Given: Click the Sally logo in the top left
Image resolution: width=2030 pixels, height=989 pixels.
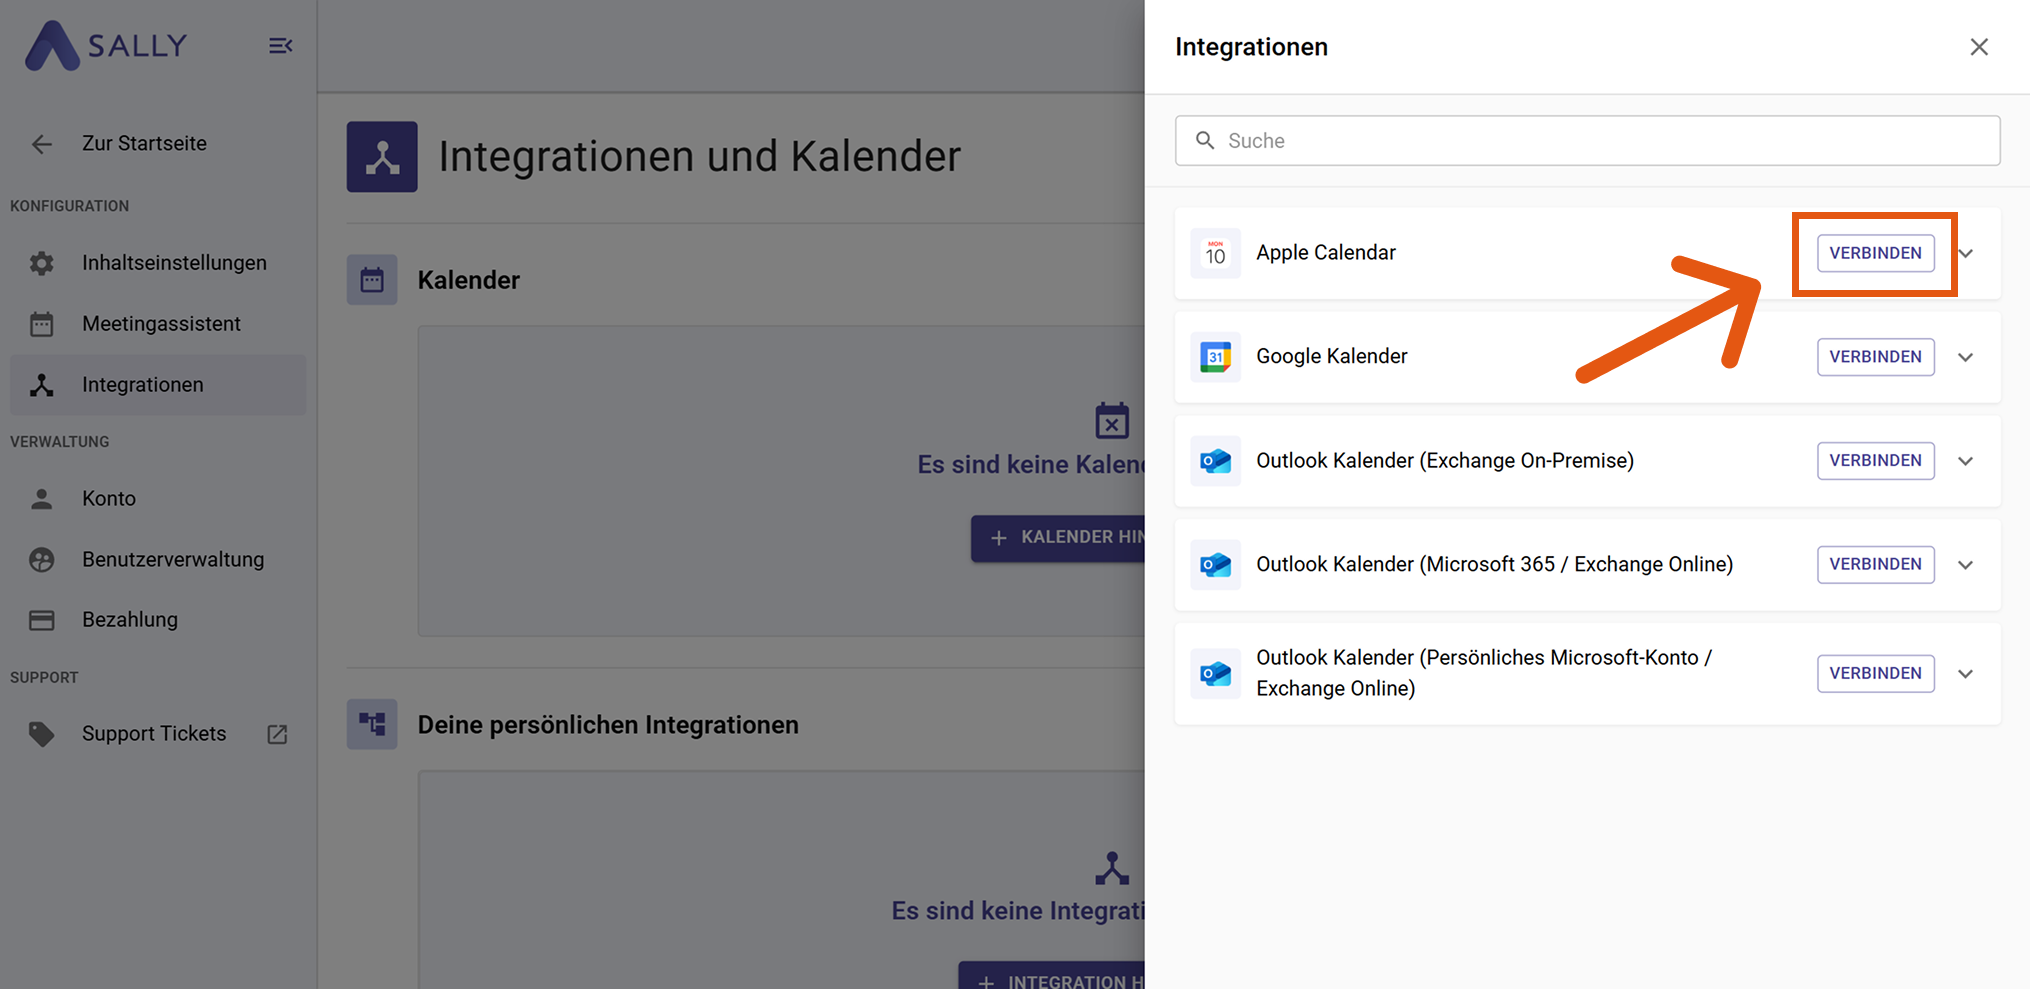Looking at the screenshot, I should tap(104, 45).
